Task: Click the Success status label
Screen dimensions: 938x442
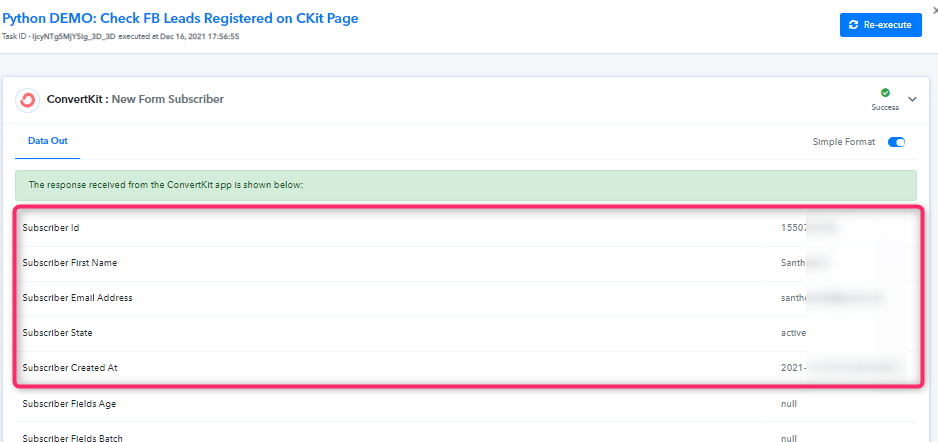Action: click(x=885, y=108)
